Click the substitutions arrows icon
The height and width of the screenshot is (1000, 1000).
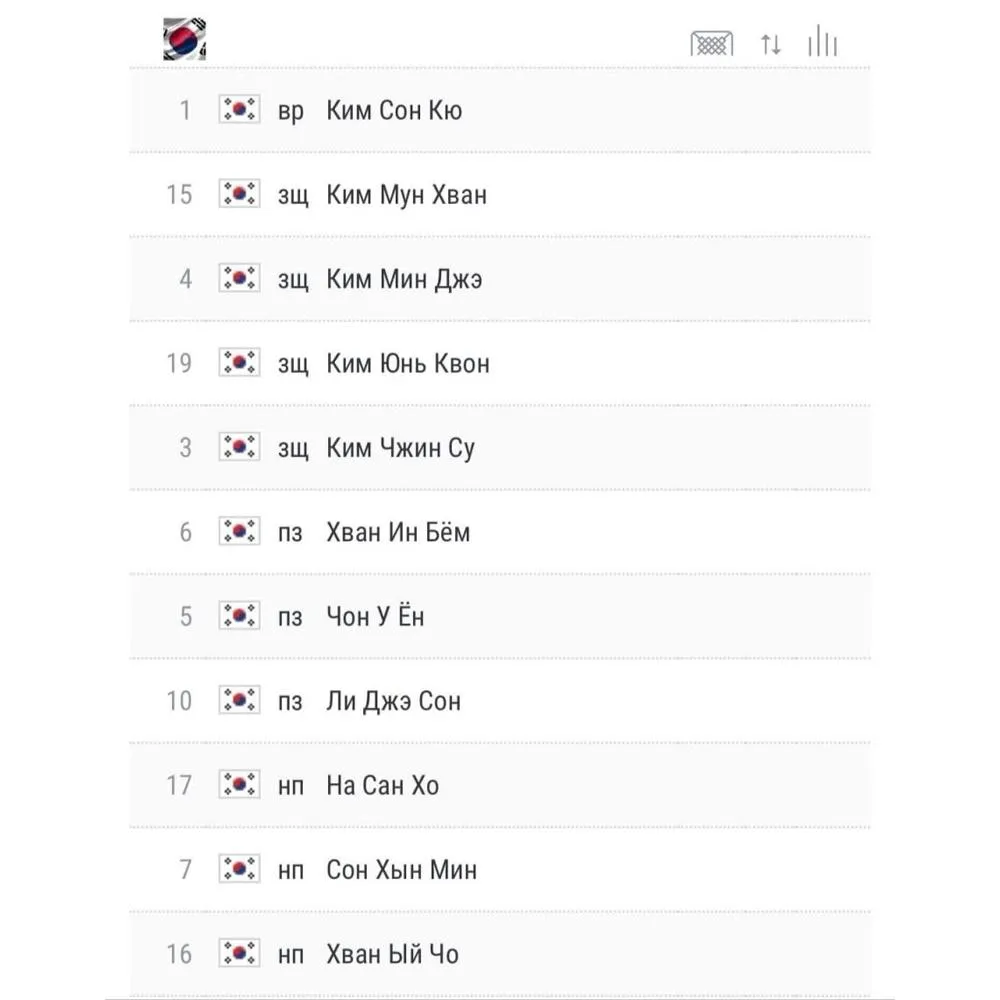click(x=770, y=44)
